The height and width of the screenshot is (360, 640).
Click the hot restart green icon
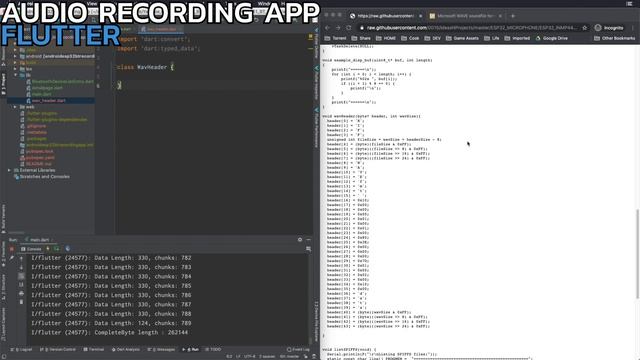pyautogui.click(x=57, y=249)
